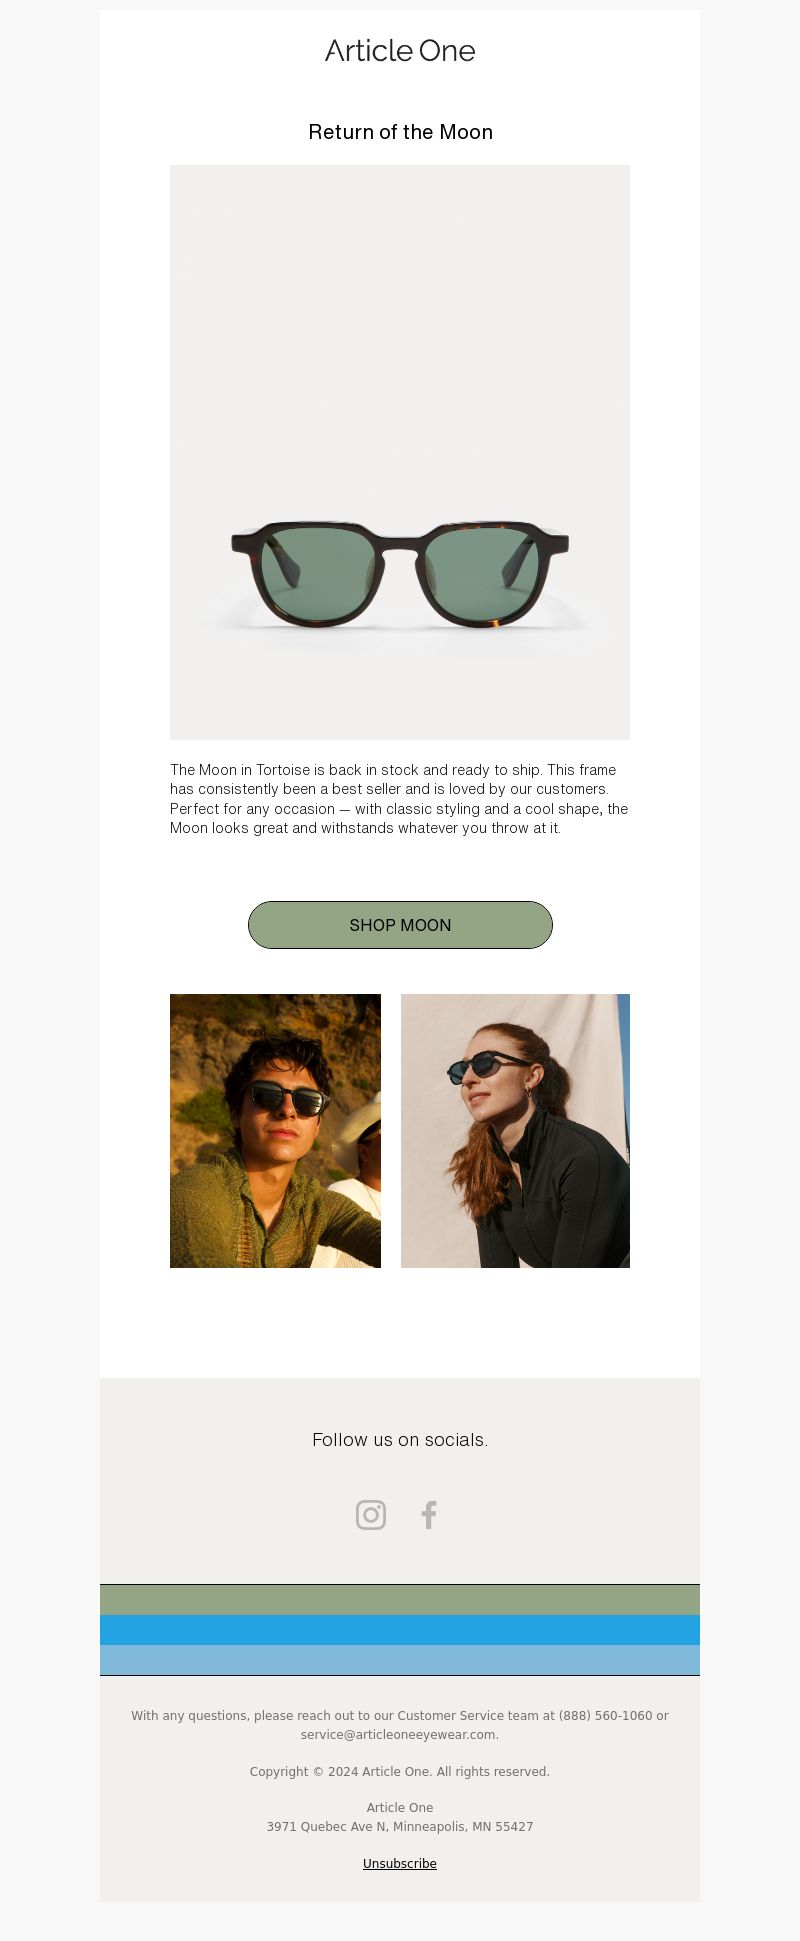Click the Return of the Moon heading
The height and width of the screenshot is (1941, 800).
[400, 132]
